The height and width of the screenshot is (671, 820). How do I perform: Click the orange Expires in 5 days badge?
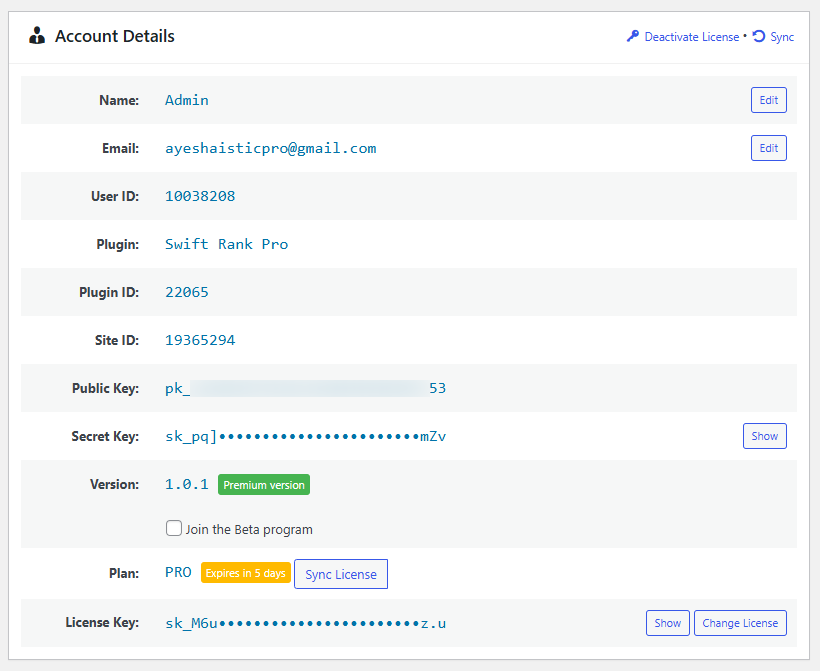[243, 573]
